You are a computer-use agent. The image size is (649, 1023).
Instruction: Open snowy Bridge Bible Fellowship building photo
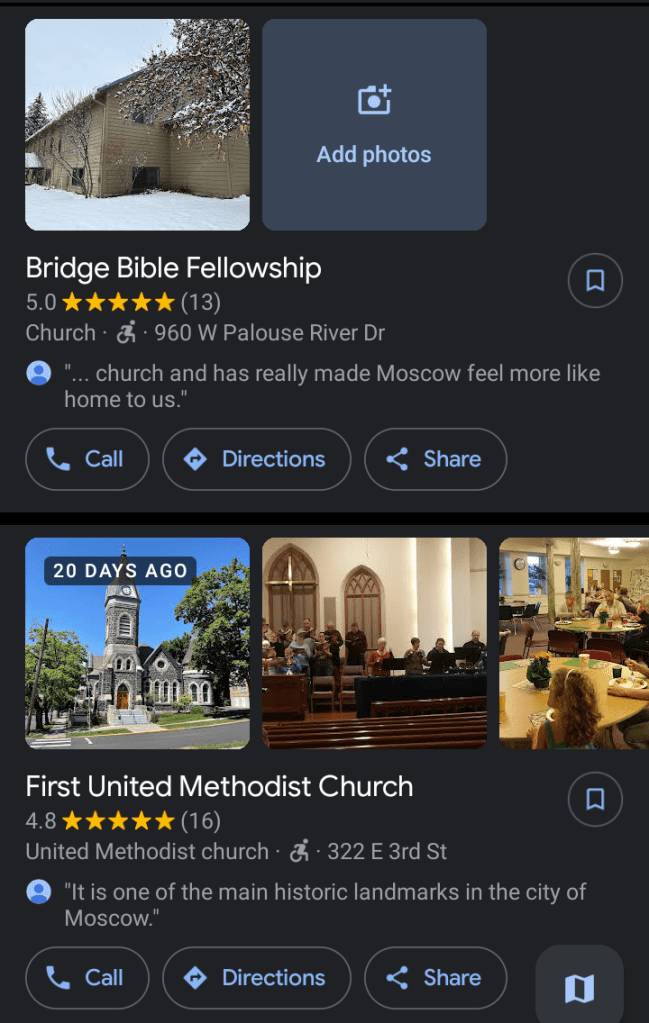click(x=137, y=125)
